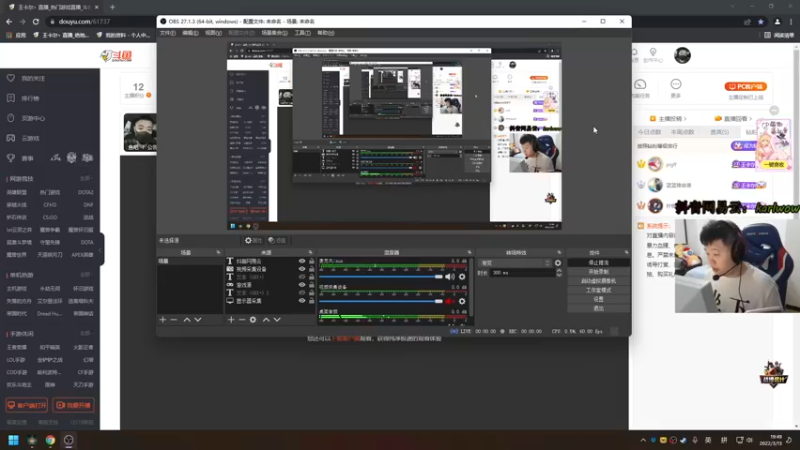This screenshot has width=800, height=450.
Task: Toggle lock on the 视频采集设备 source
Action: pyautogui.click(x=311, y=269)
